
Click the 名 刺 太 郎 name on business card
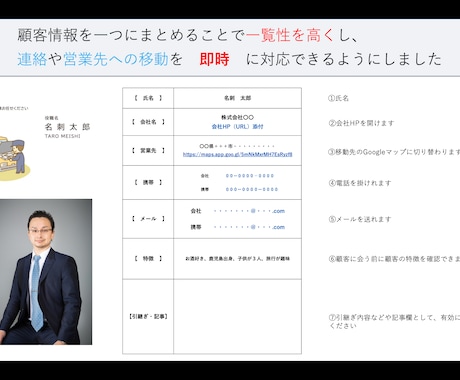pos(67,127)
